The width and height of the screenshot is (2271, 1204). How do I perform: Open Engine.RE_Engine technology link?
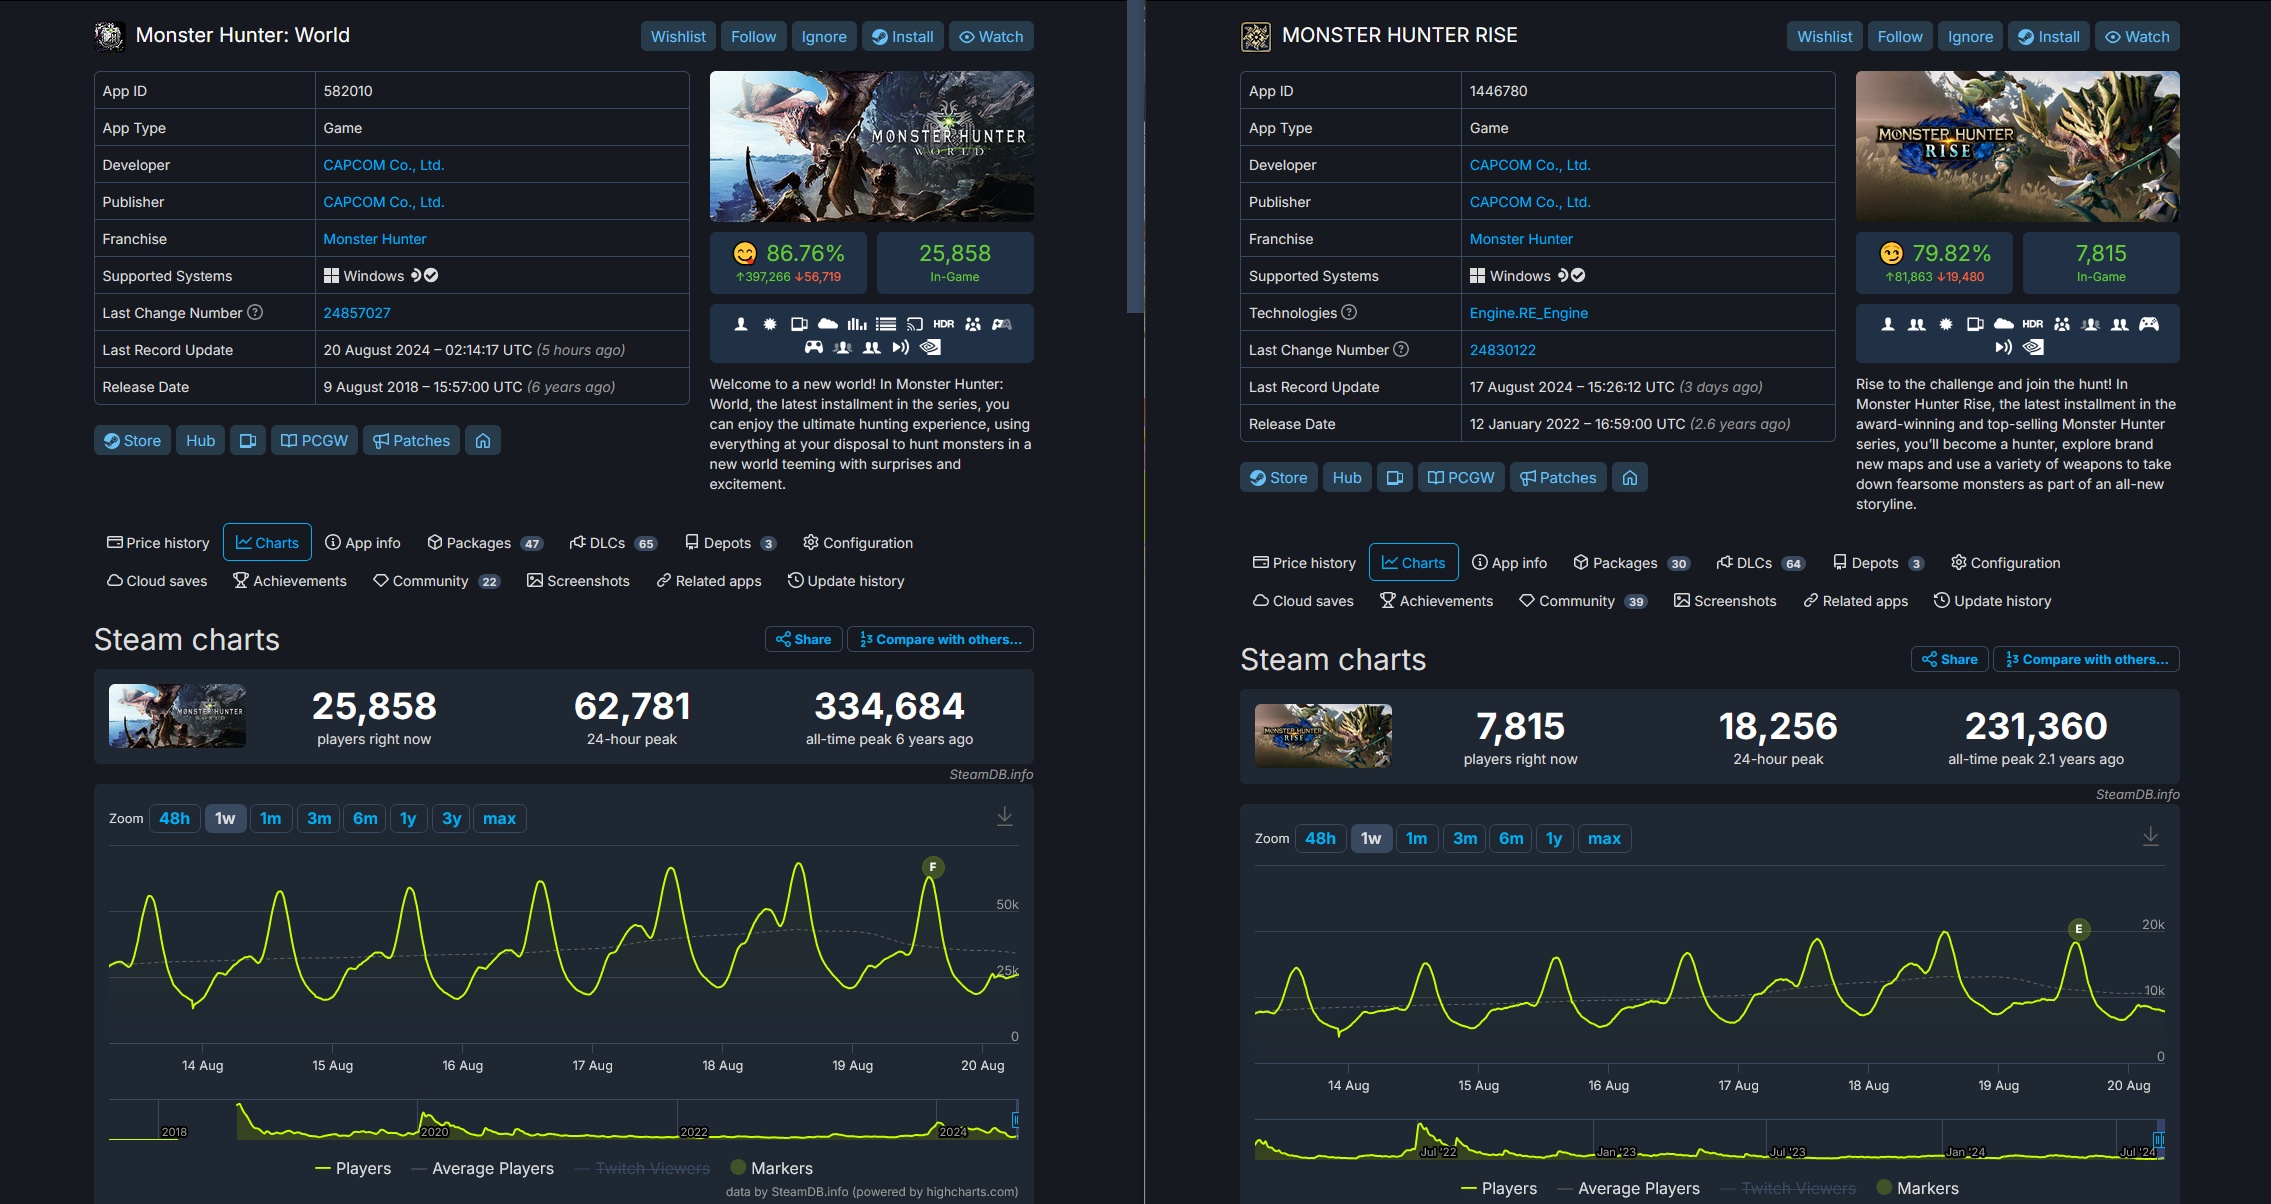(x=1528, y=313)
